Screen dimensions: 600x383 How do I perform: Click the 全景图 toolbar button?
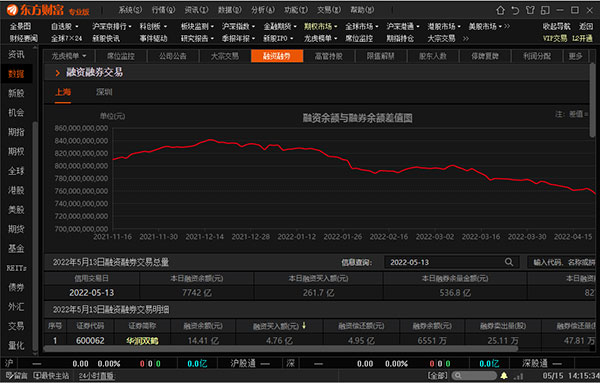click(x=20, y=26)
